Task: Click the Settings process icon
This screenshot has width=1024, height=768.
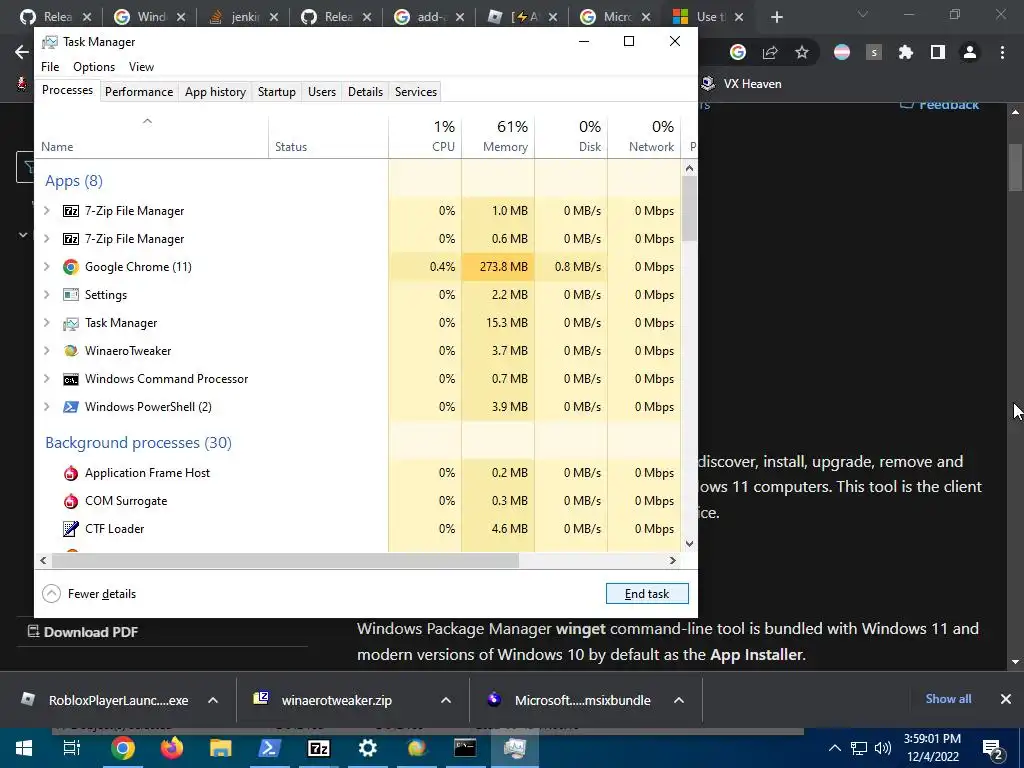Action: (71, 295)
